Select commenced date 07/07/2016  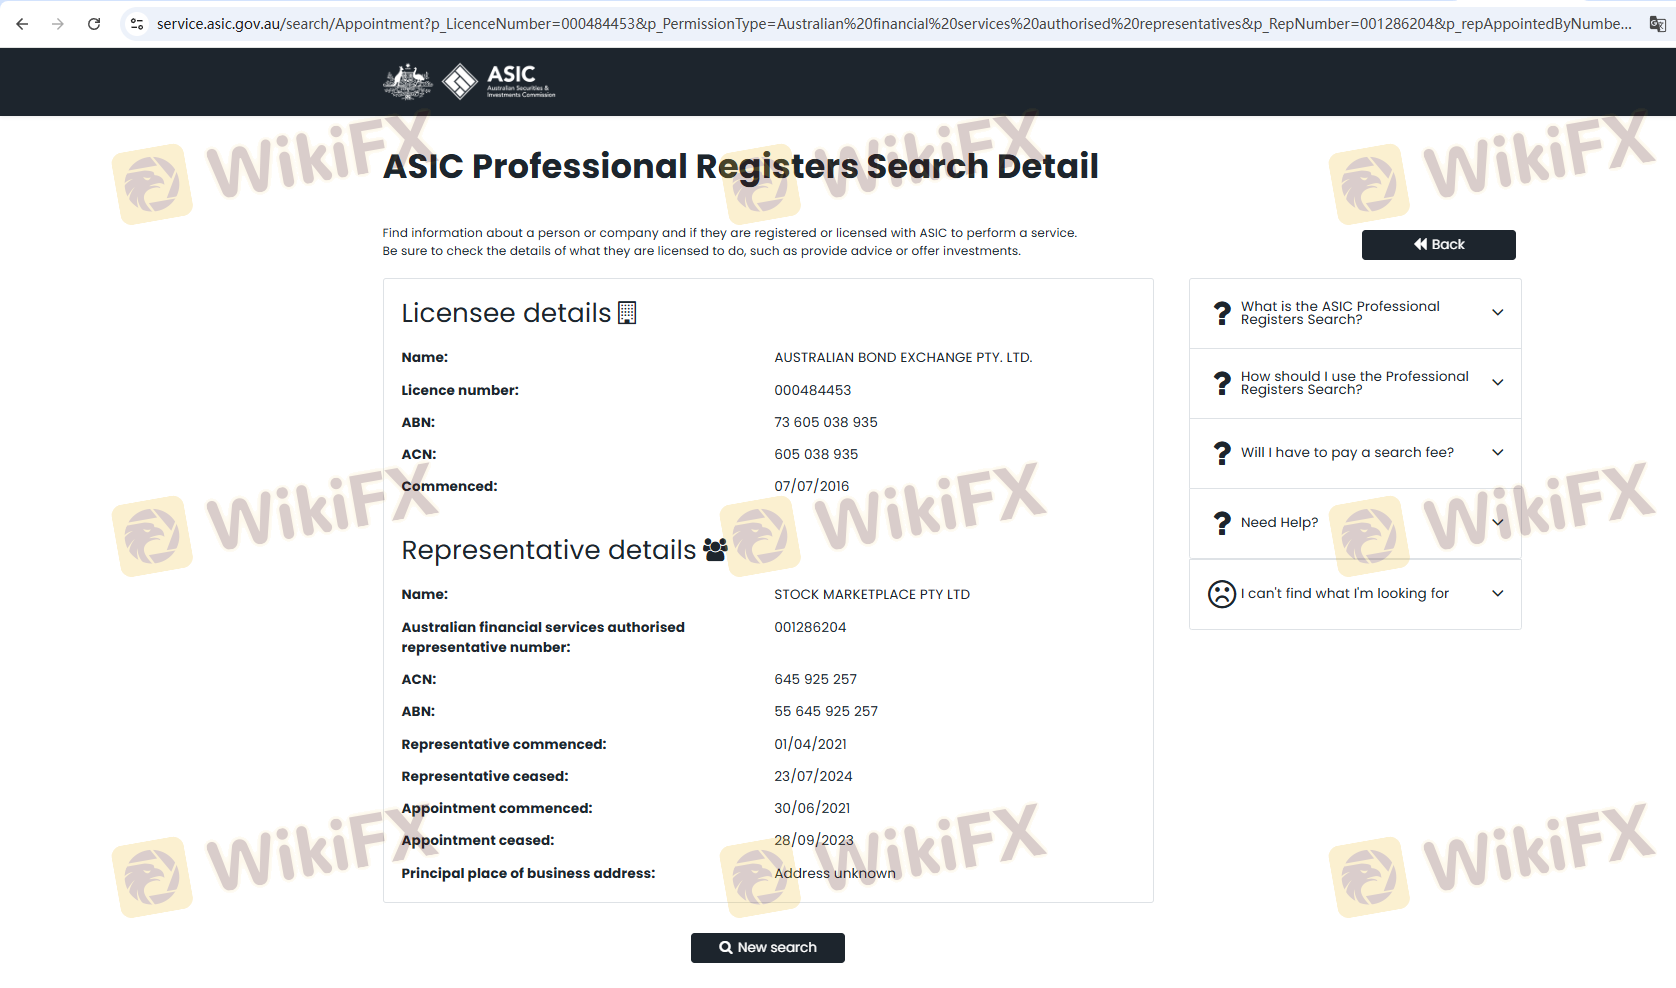812,486
